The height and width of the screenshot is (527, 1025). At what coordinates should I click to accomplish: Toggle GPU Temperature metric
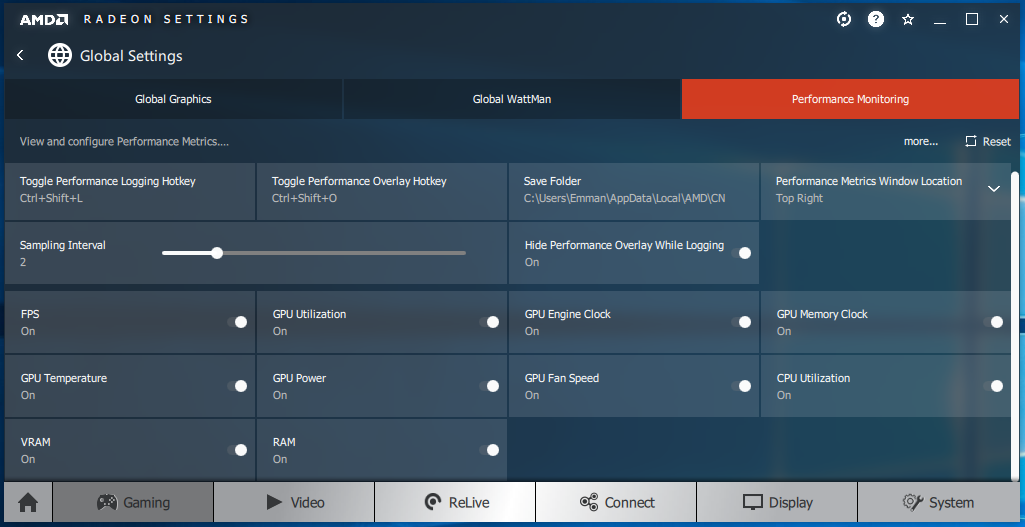point(237,386)
